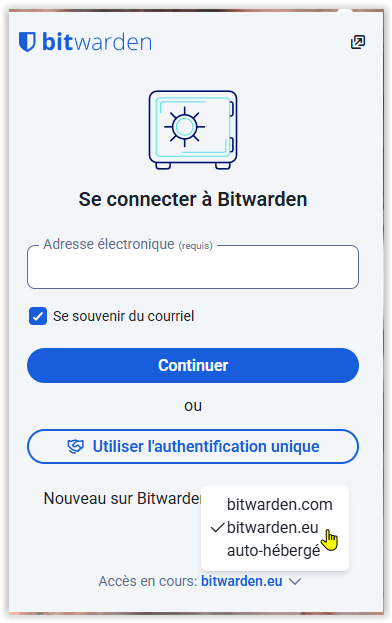Open the Accès en cours server selector

pyautogui.click(x=199, y=581)
